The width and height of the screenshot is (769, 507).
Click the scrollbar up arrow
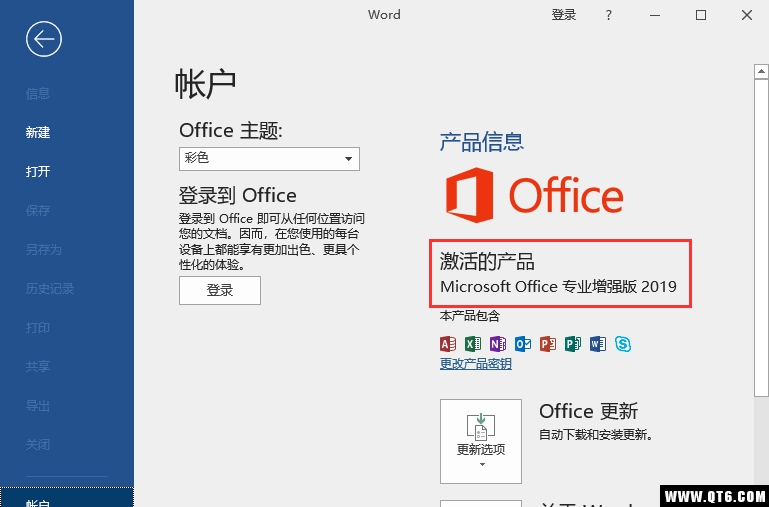click(x=761, y=72)
